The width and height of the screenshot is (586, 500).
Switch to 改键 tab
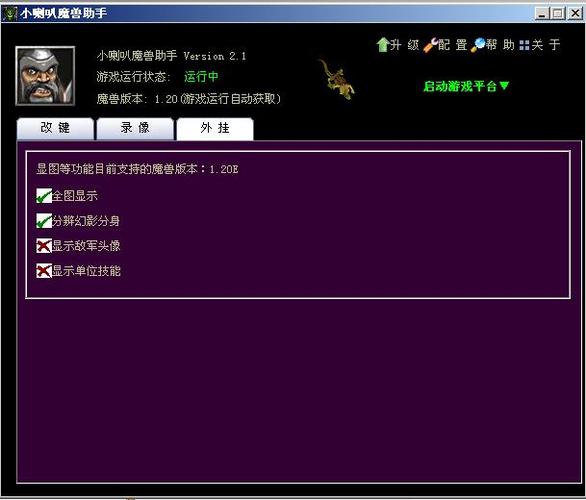point(55,129)
